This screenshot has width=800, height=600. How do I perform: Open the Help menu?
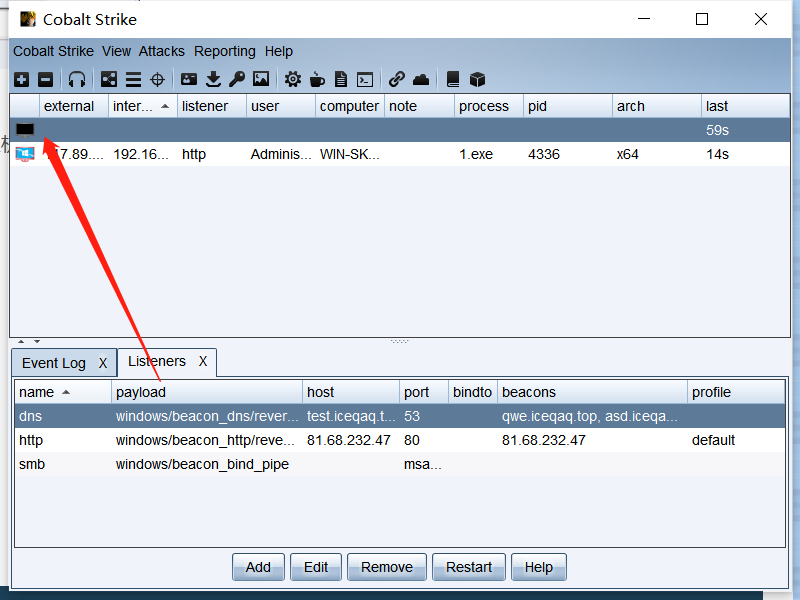click(x=279, y=51)
